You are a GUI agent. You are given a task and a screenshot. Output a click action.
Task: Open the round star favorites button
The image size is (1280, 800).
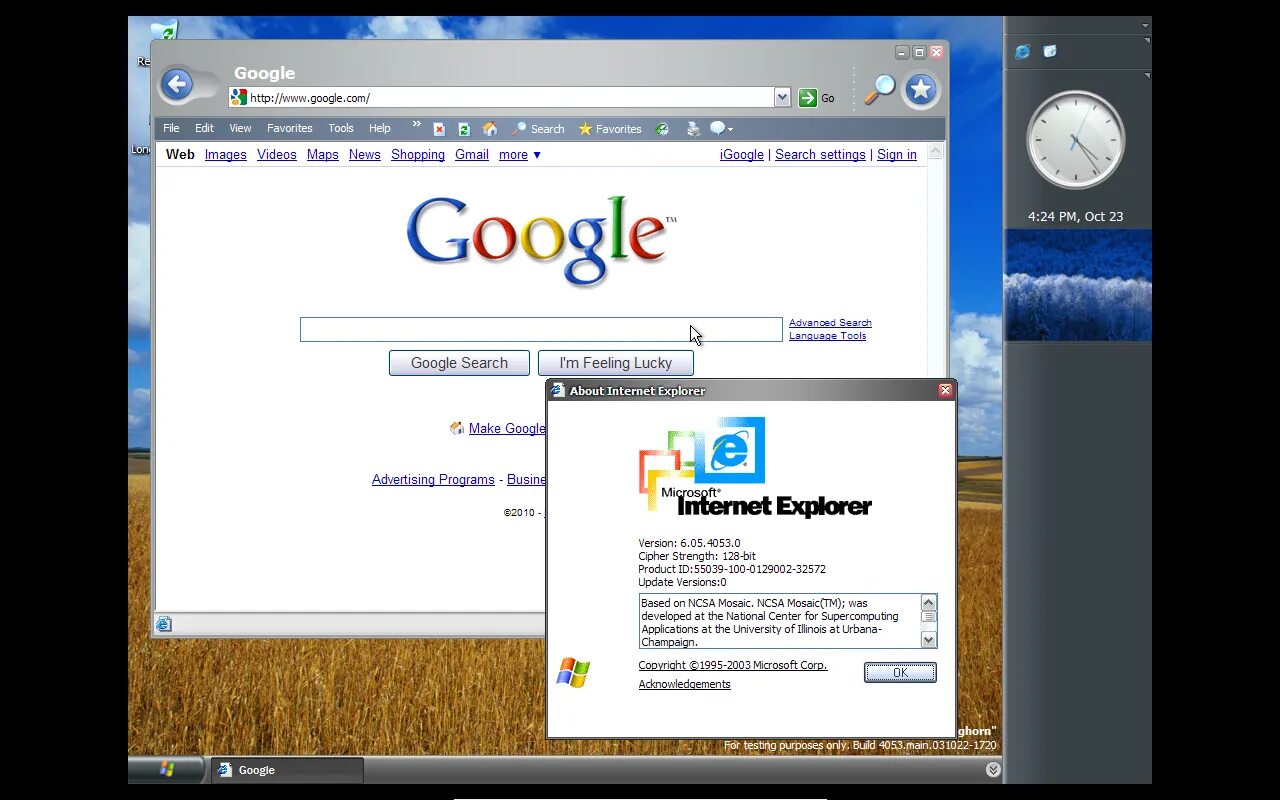coord(921,90)
